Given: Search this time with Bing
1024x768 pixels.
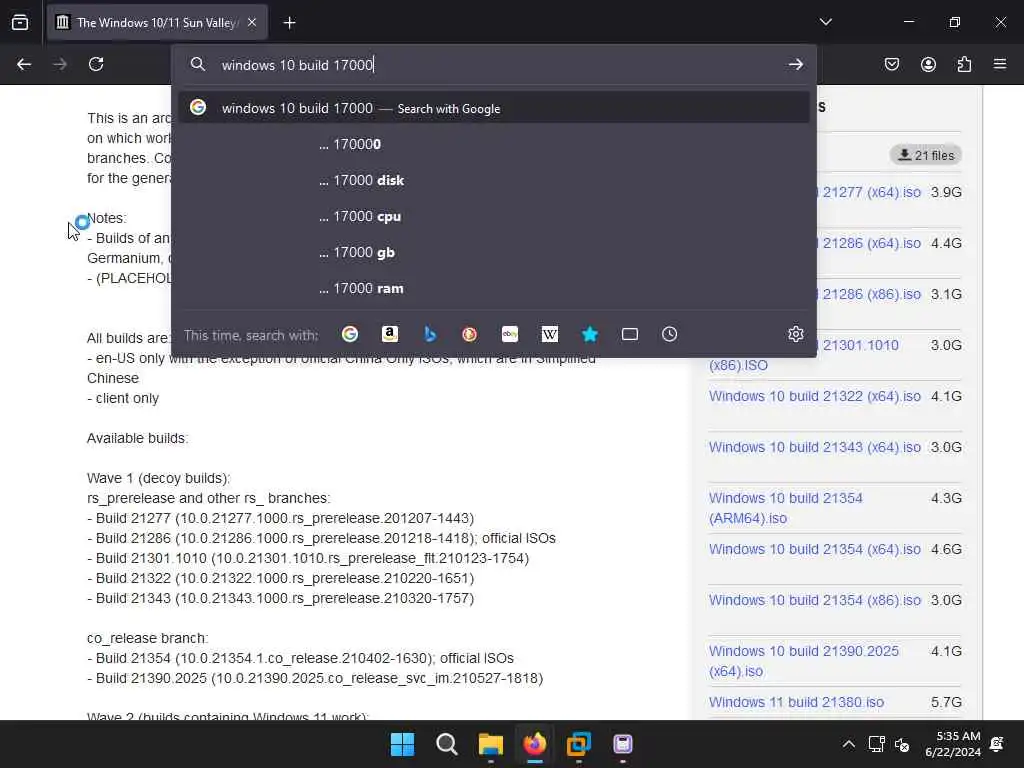Looking at the screenshot, I should tap(430, 334).
